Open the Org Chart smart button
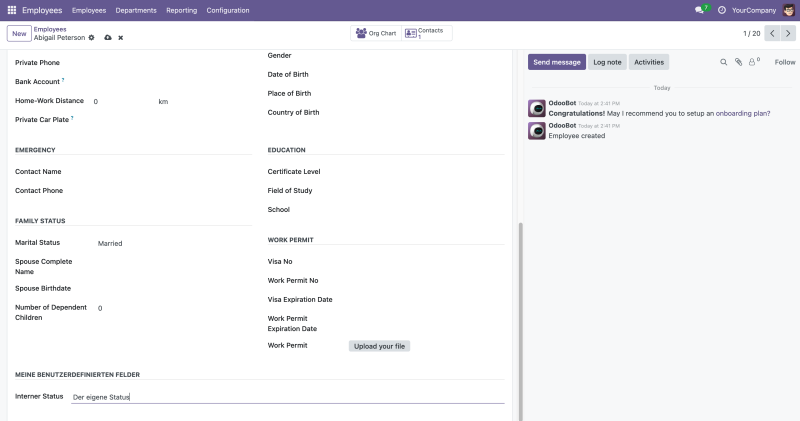This screenshot has width=800, height=421. [376, 33]
